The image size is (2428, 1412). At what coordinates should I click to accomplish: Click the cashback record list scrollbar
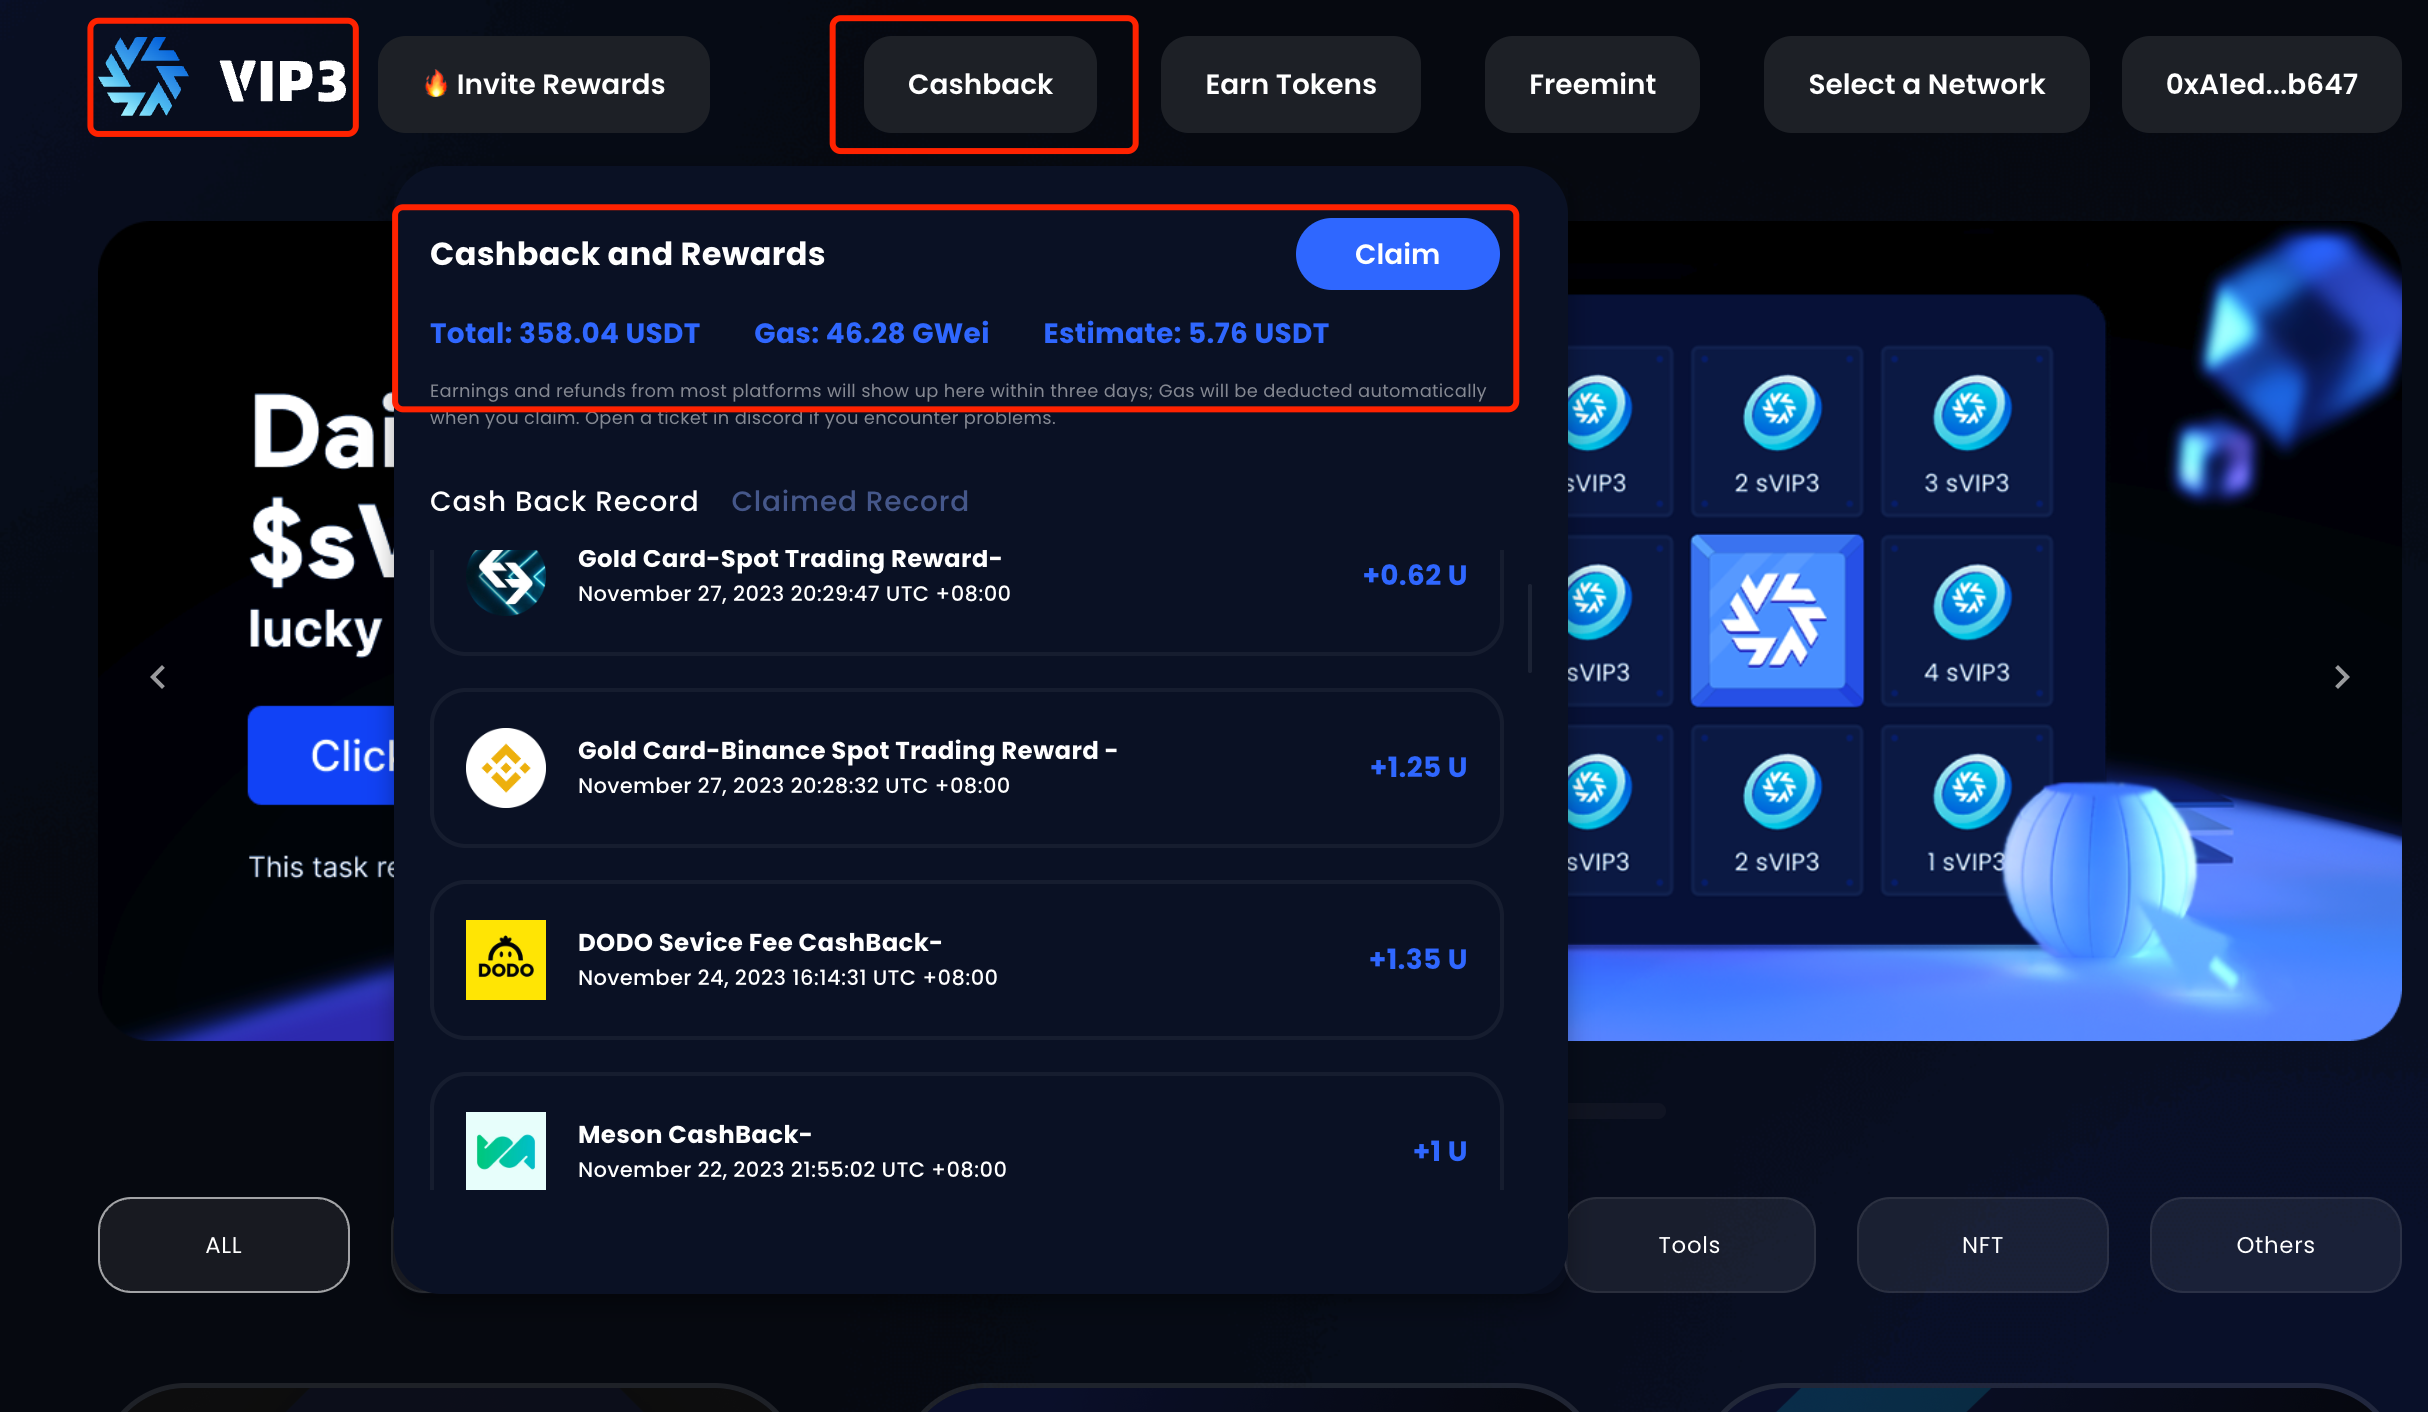point(1530,630)
